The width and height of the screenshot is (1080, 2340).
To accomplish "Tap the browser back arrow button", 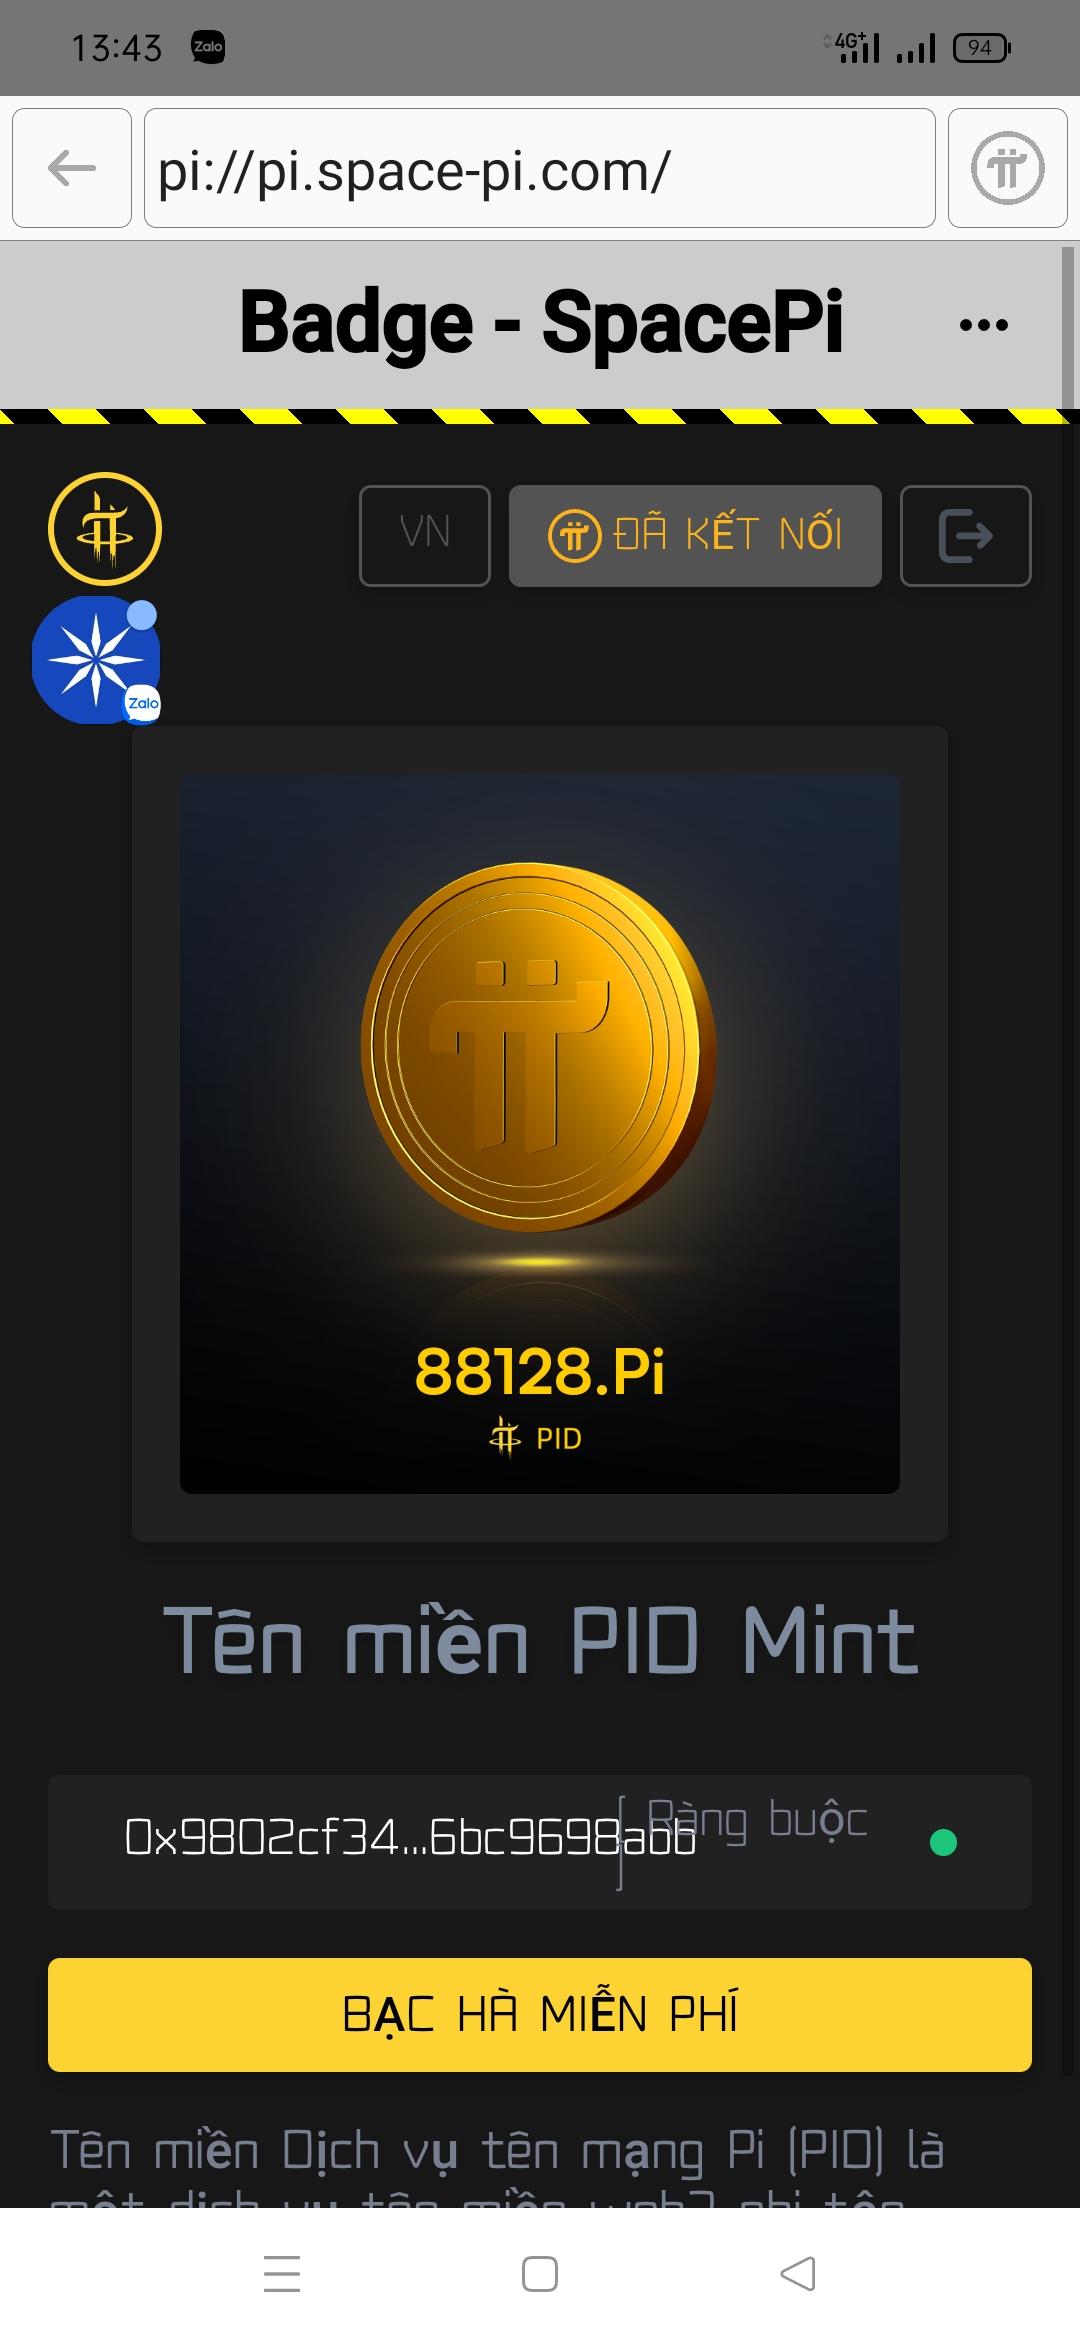I will point(72,168).
